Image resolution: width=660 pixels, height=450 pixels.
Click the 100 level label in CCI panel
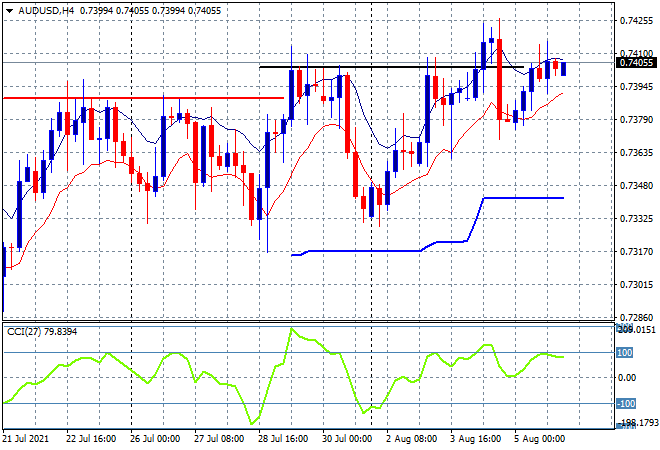[x=625, y=352]
